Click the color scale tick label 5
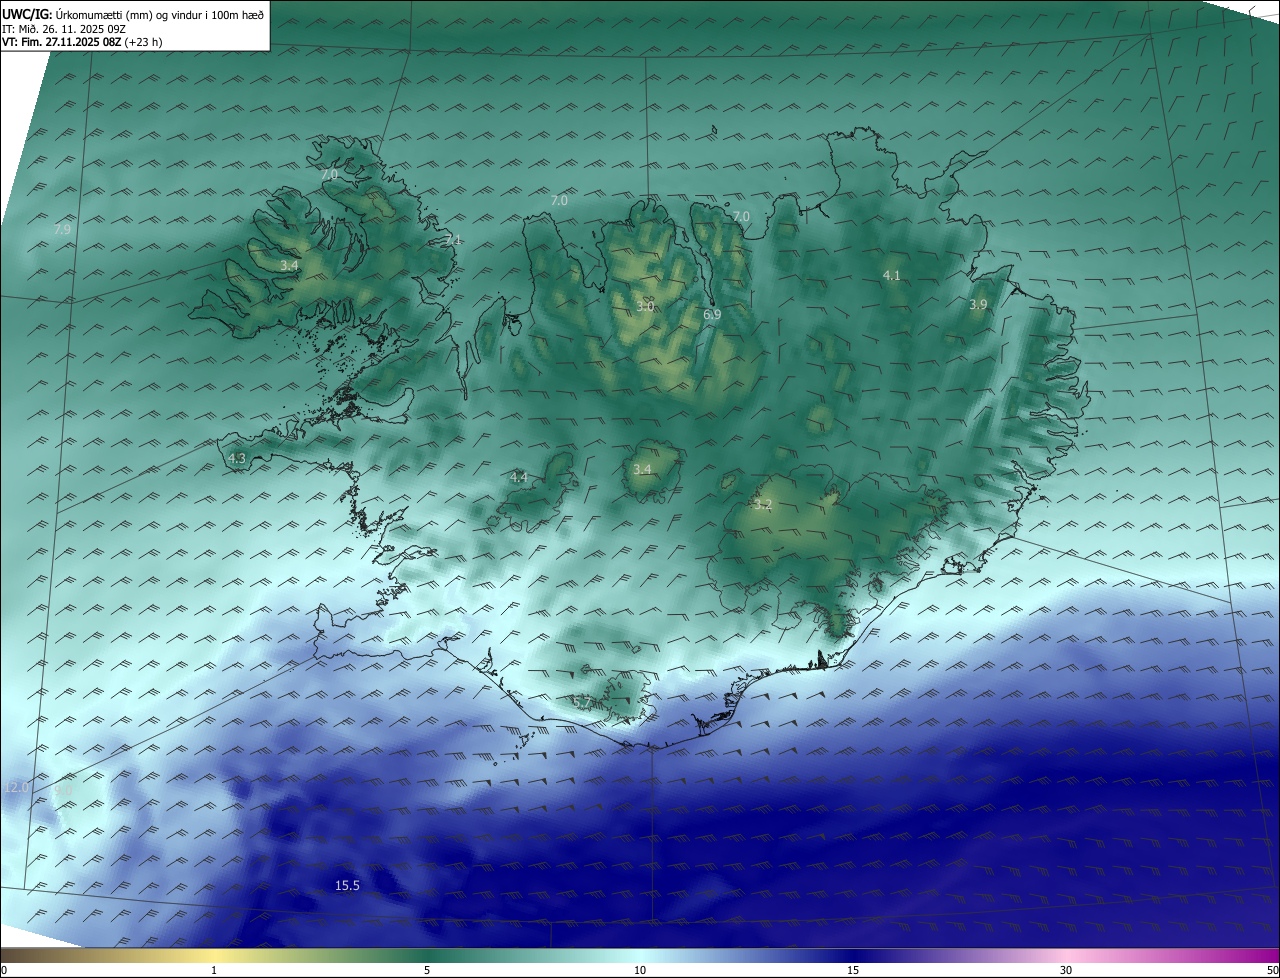This screenshot has height=978, width=1280. [427, 970]
